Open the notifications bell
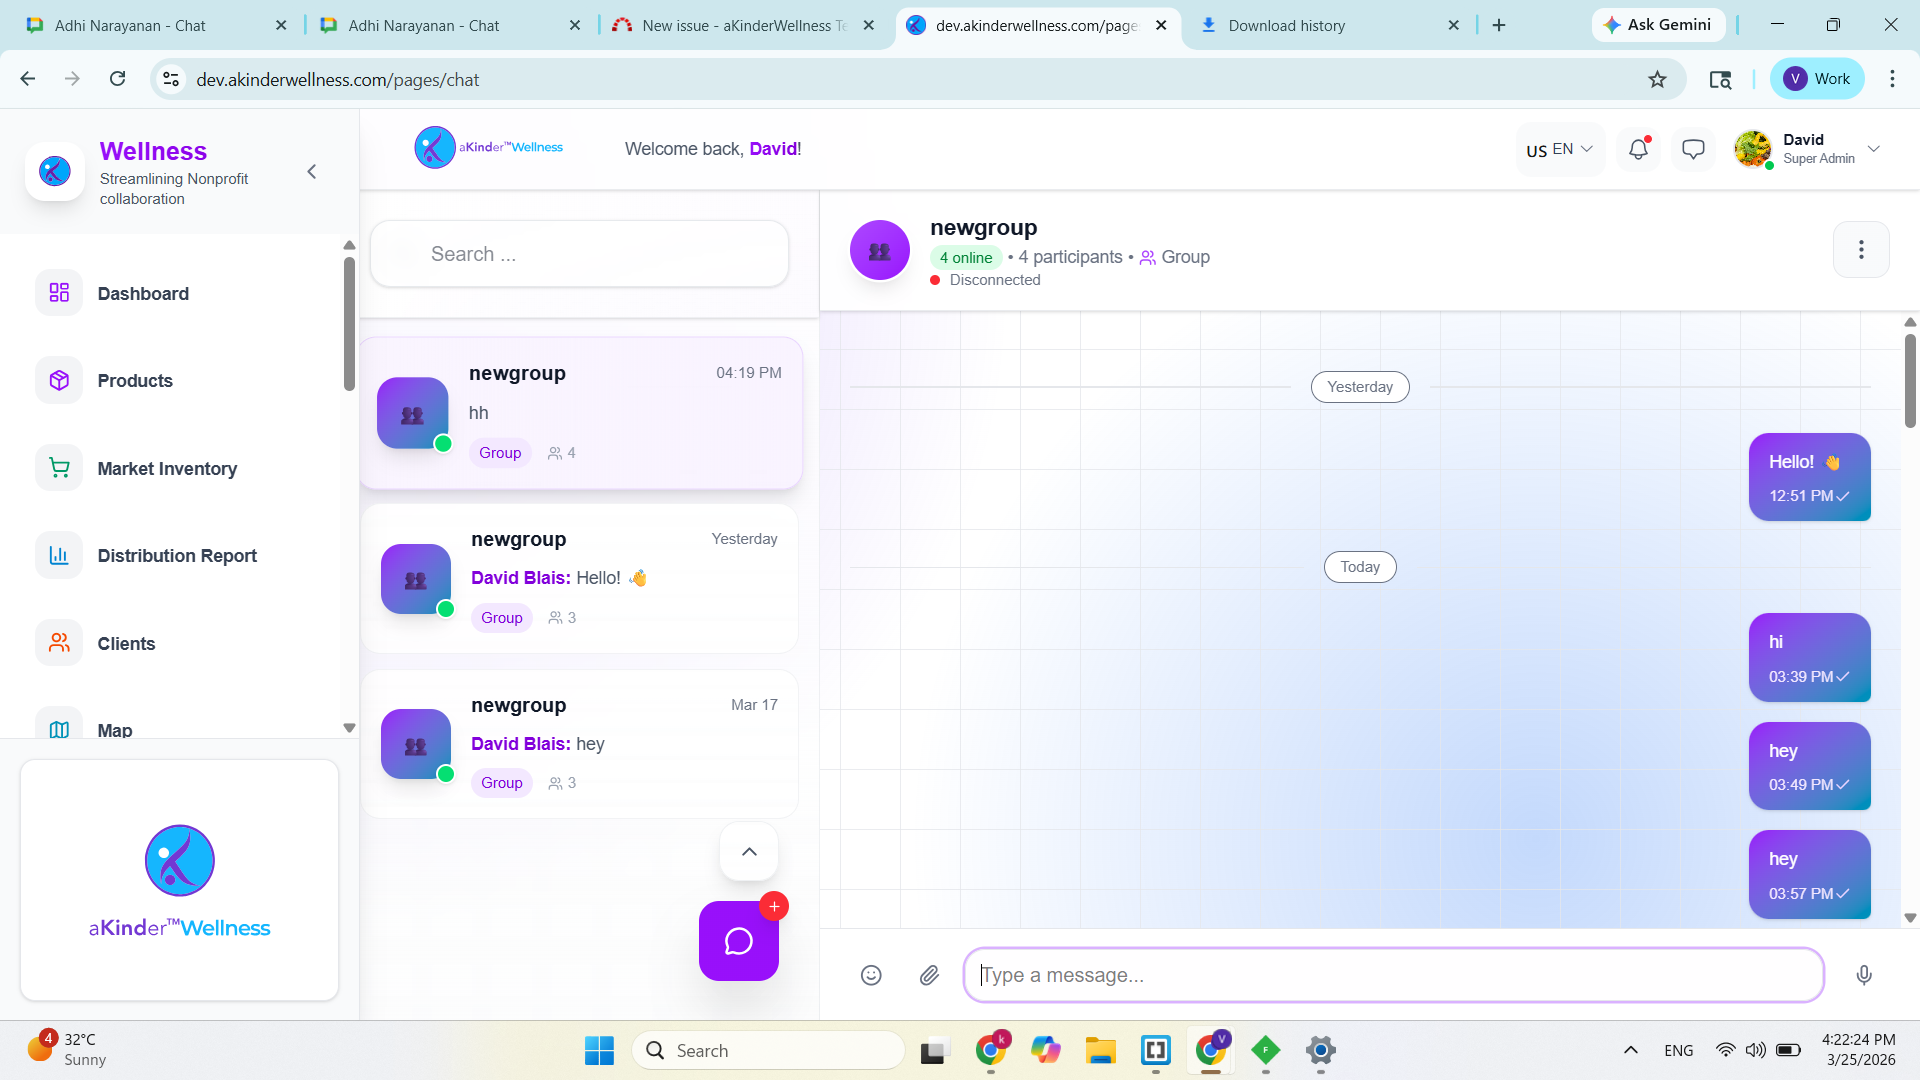 point(1638,150)
